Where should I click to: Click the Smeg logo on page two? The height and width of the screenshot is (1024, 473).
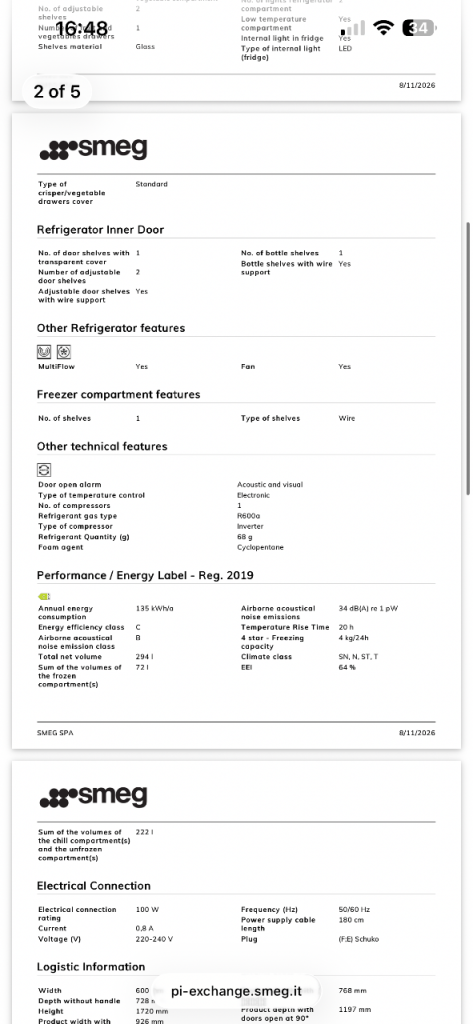(x=93, y=150)
